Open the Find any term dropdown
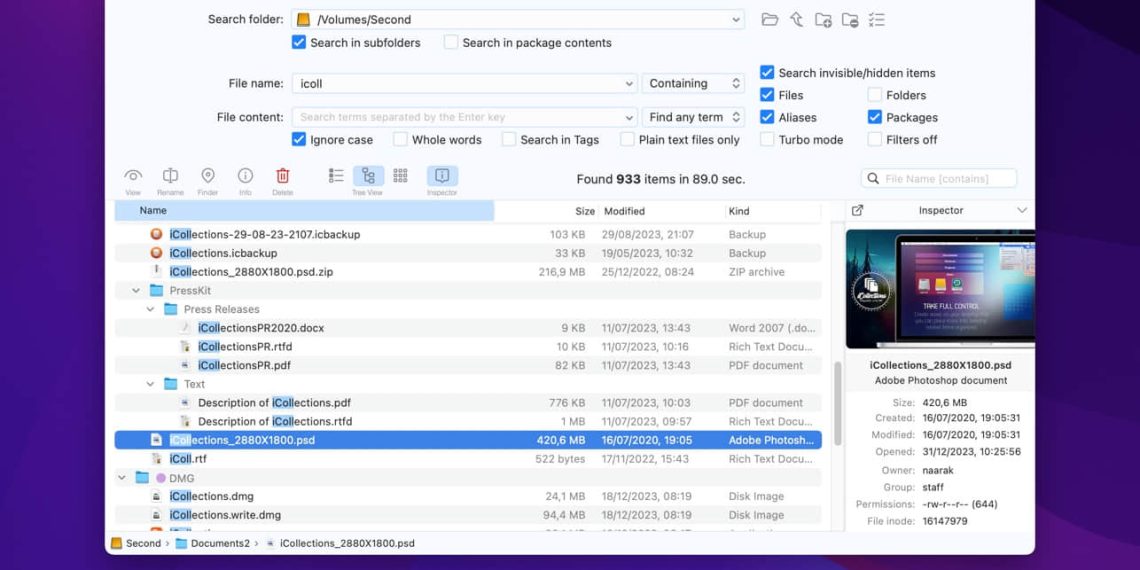1140x570 pixels. (x=693, y=117)
